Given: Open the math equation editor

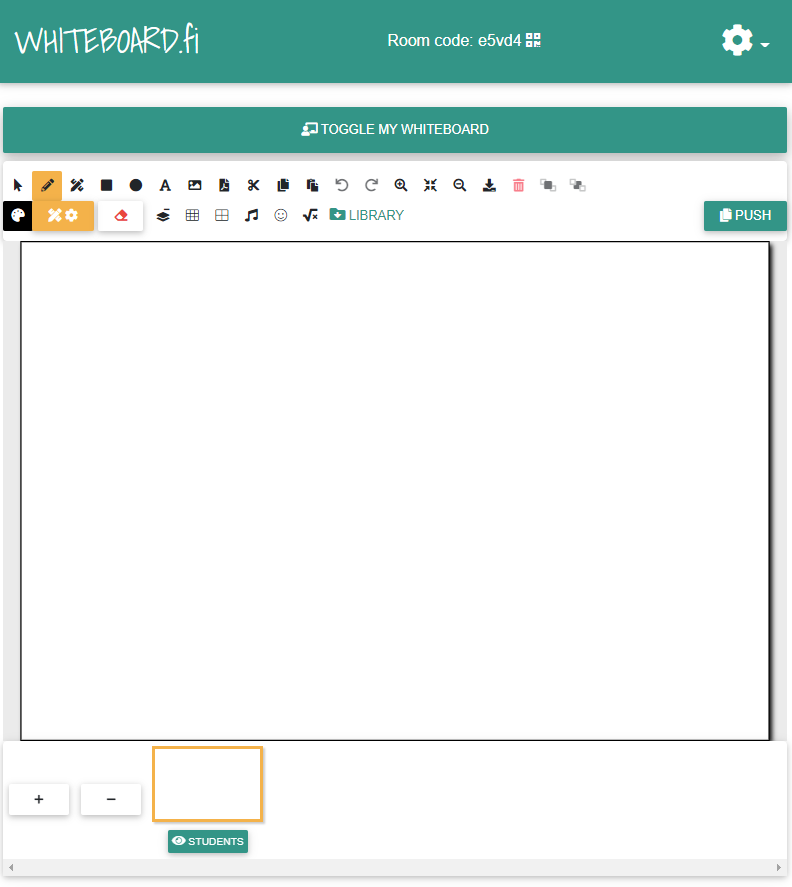Looking at the screenshot, I should pos(310,215).
